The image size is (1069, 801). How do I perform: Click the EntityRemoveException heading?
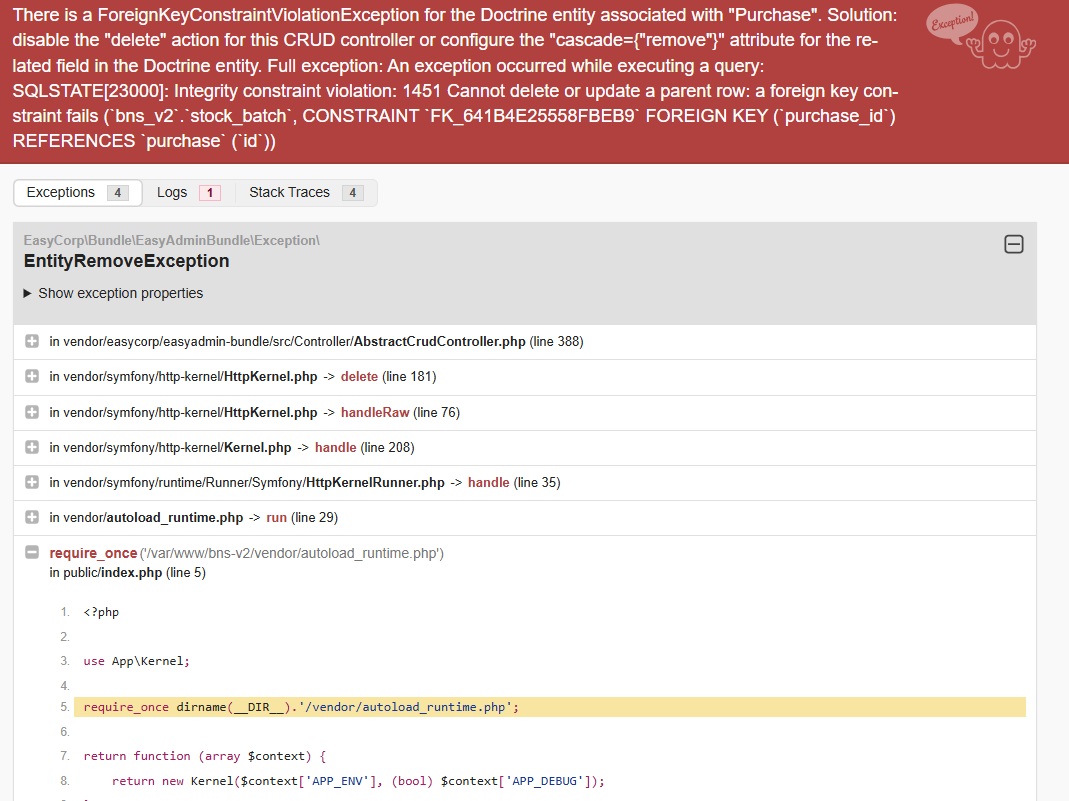126,261
